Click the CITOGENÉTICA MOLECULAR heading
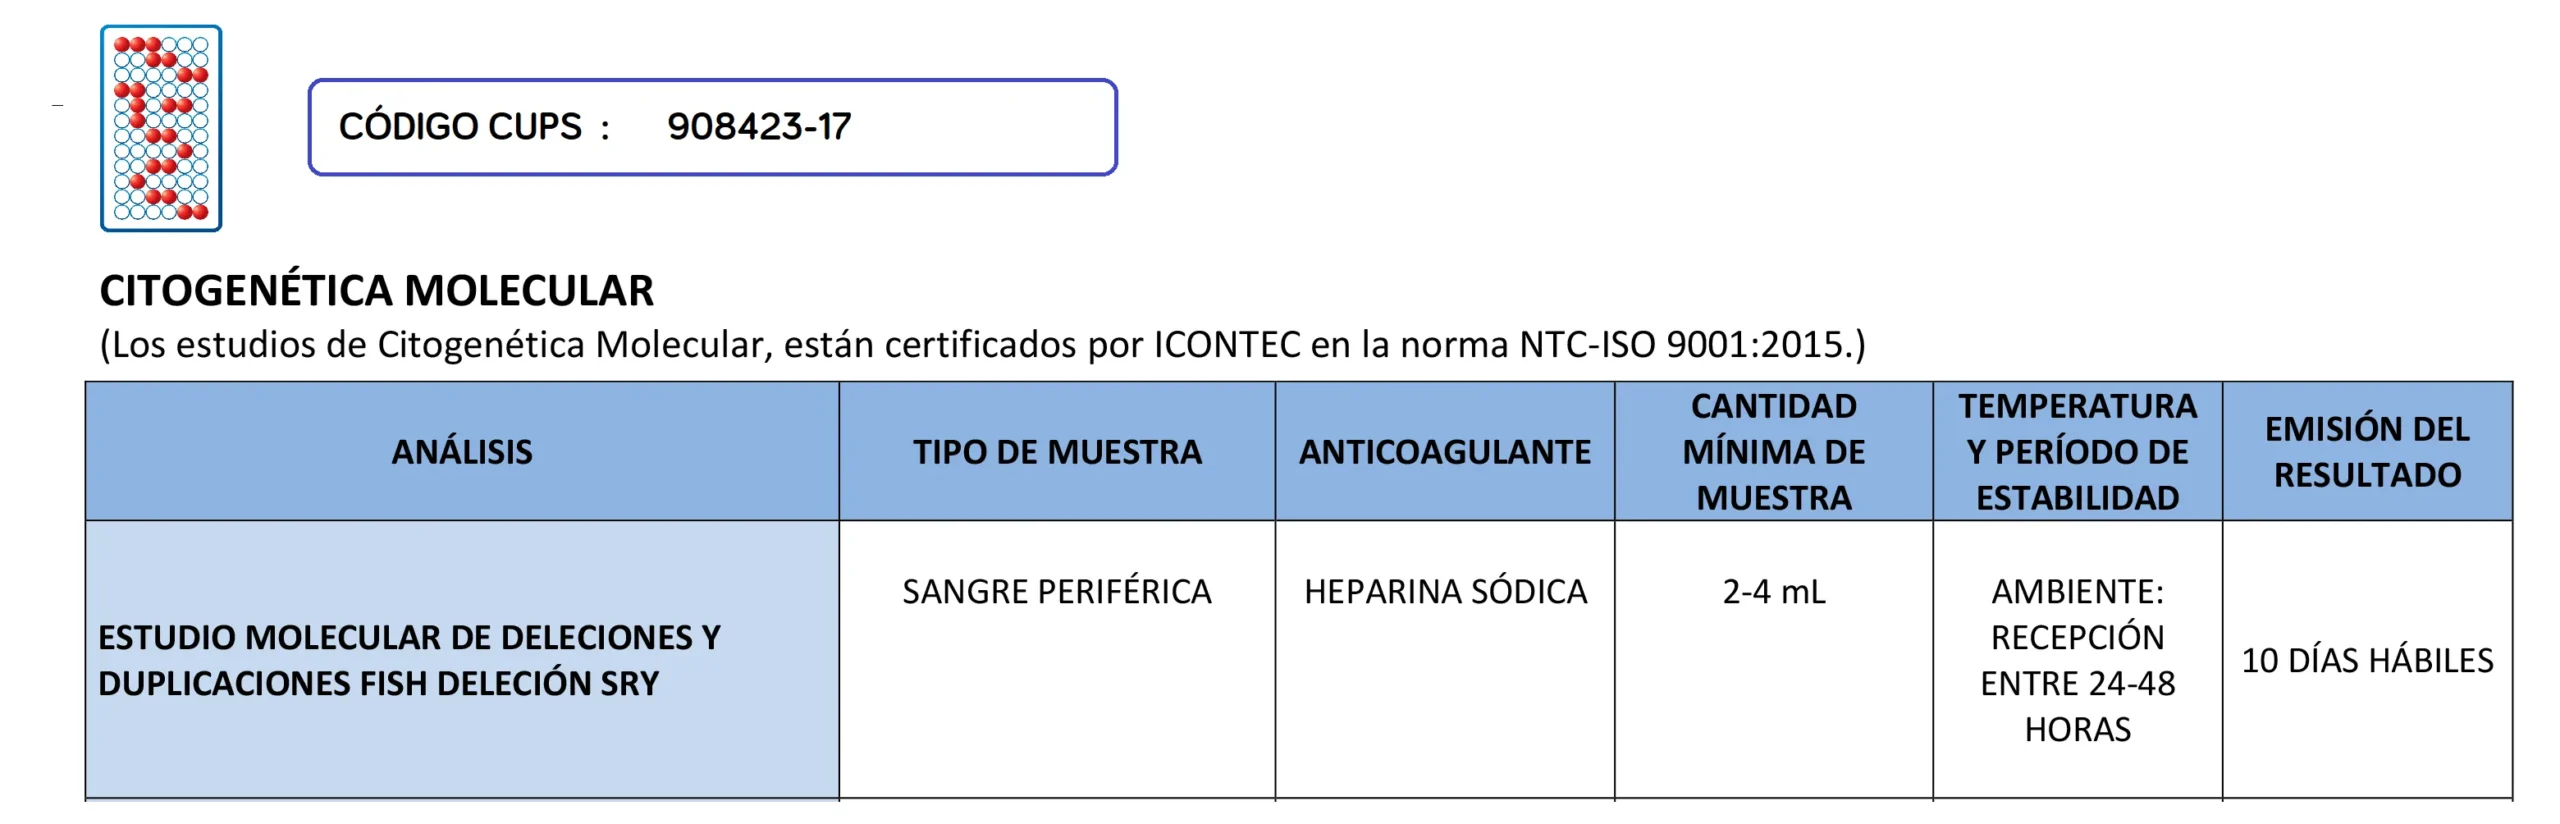This screenshot has height=824, width=2560. pos(376,291)
